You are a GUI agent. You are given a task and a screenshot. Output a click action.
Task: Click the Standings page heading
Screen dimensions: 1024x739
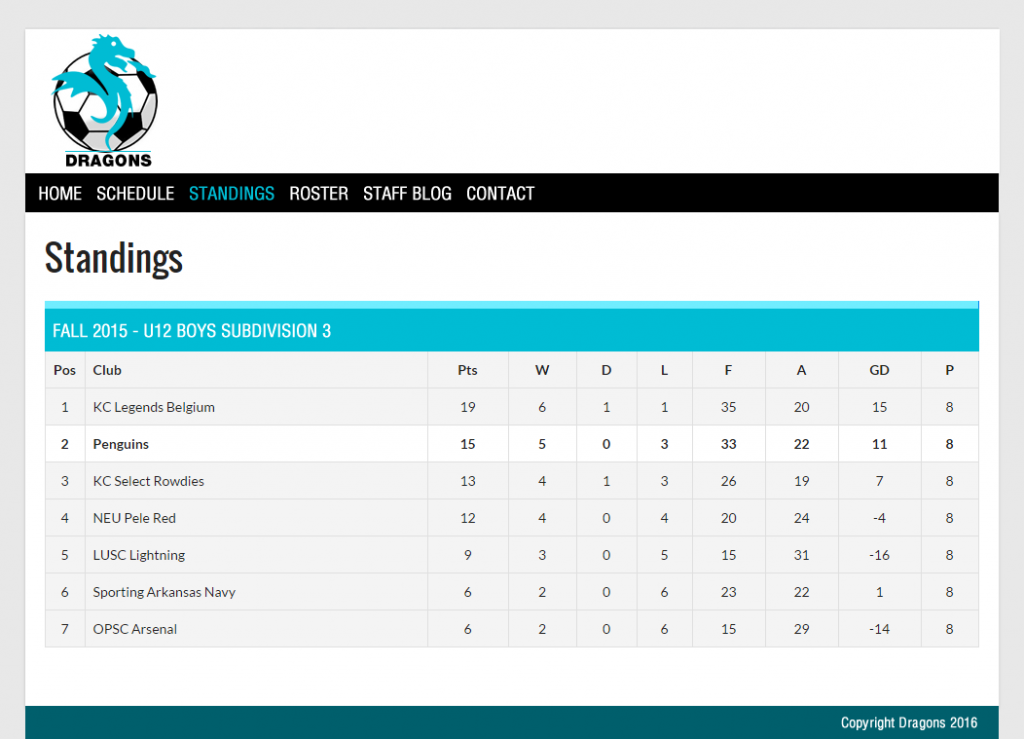point(114,259)
